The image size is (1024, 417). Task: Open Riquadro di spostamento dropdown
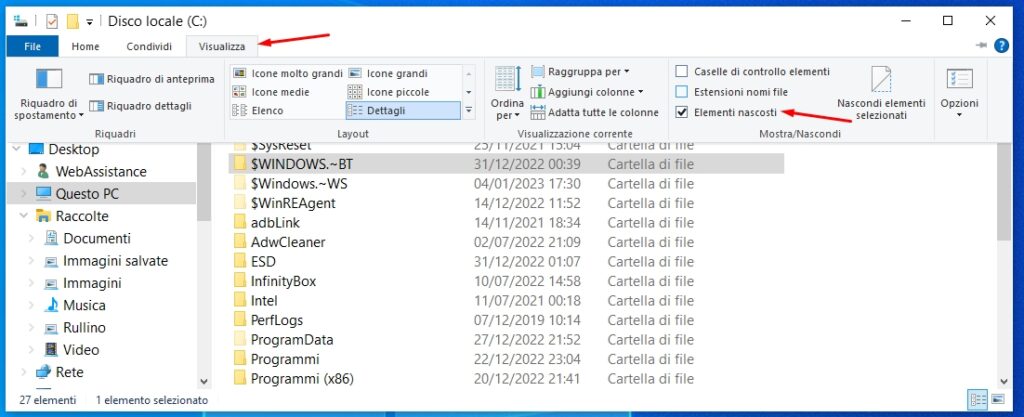49,95
